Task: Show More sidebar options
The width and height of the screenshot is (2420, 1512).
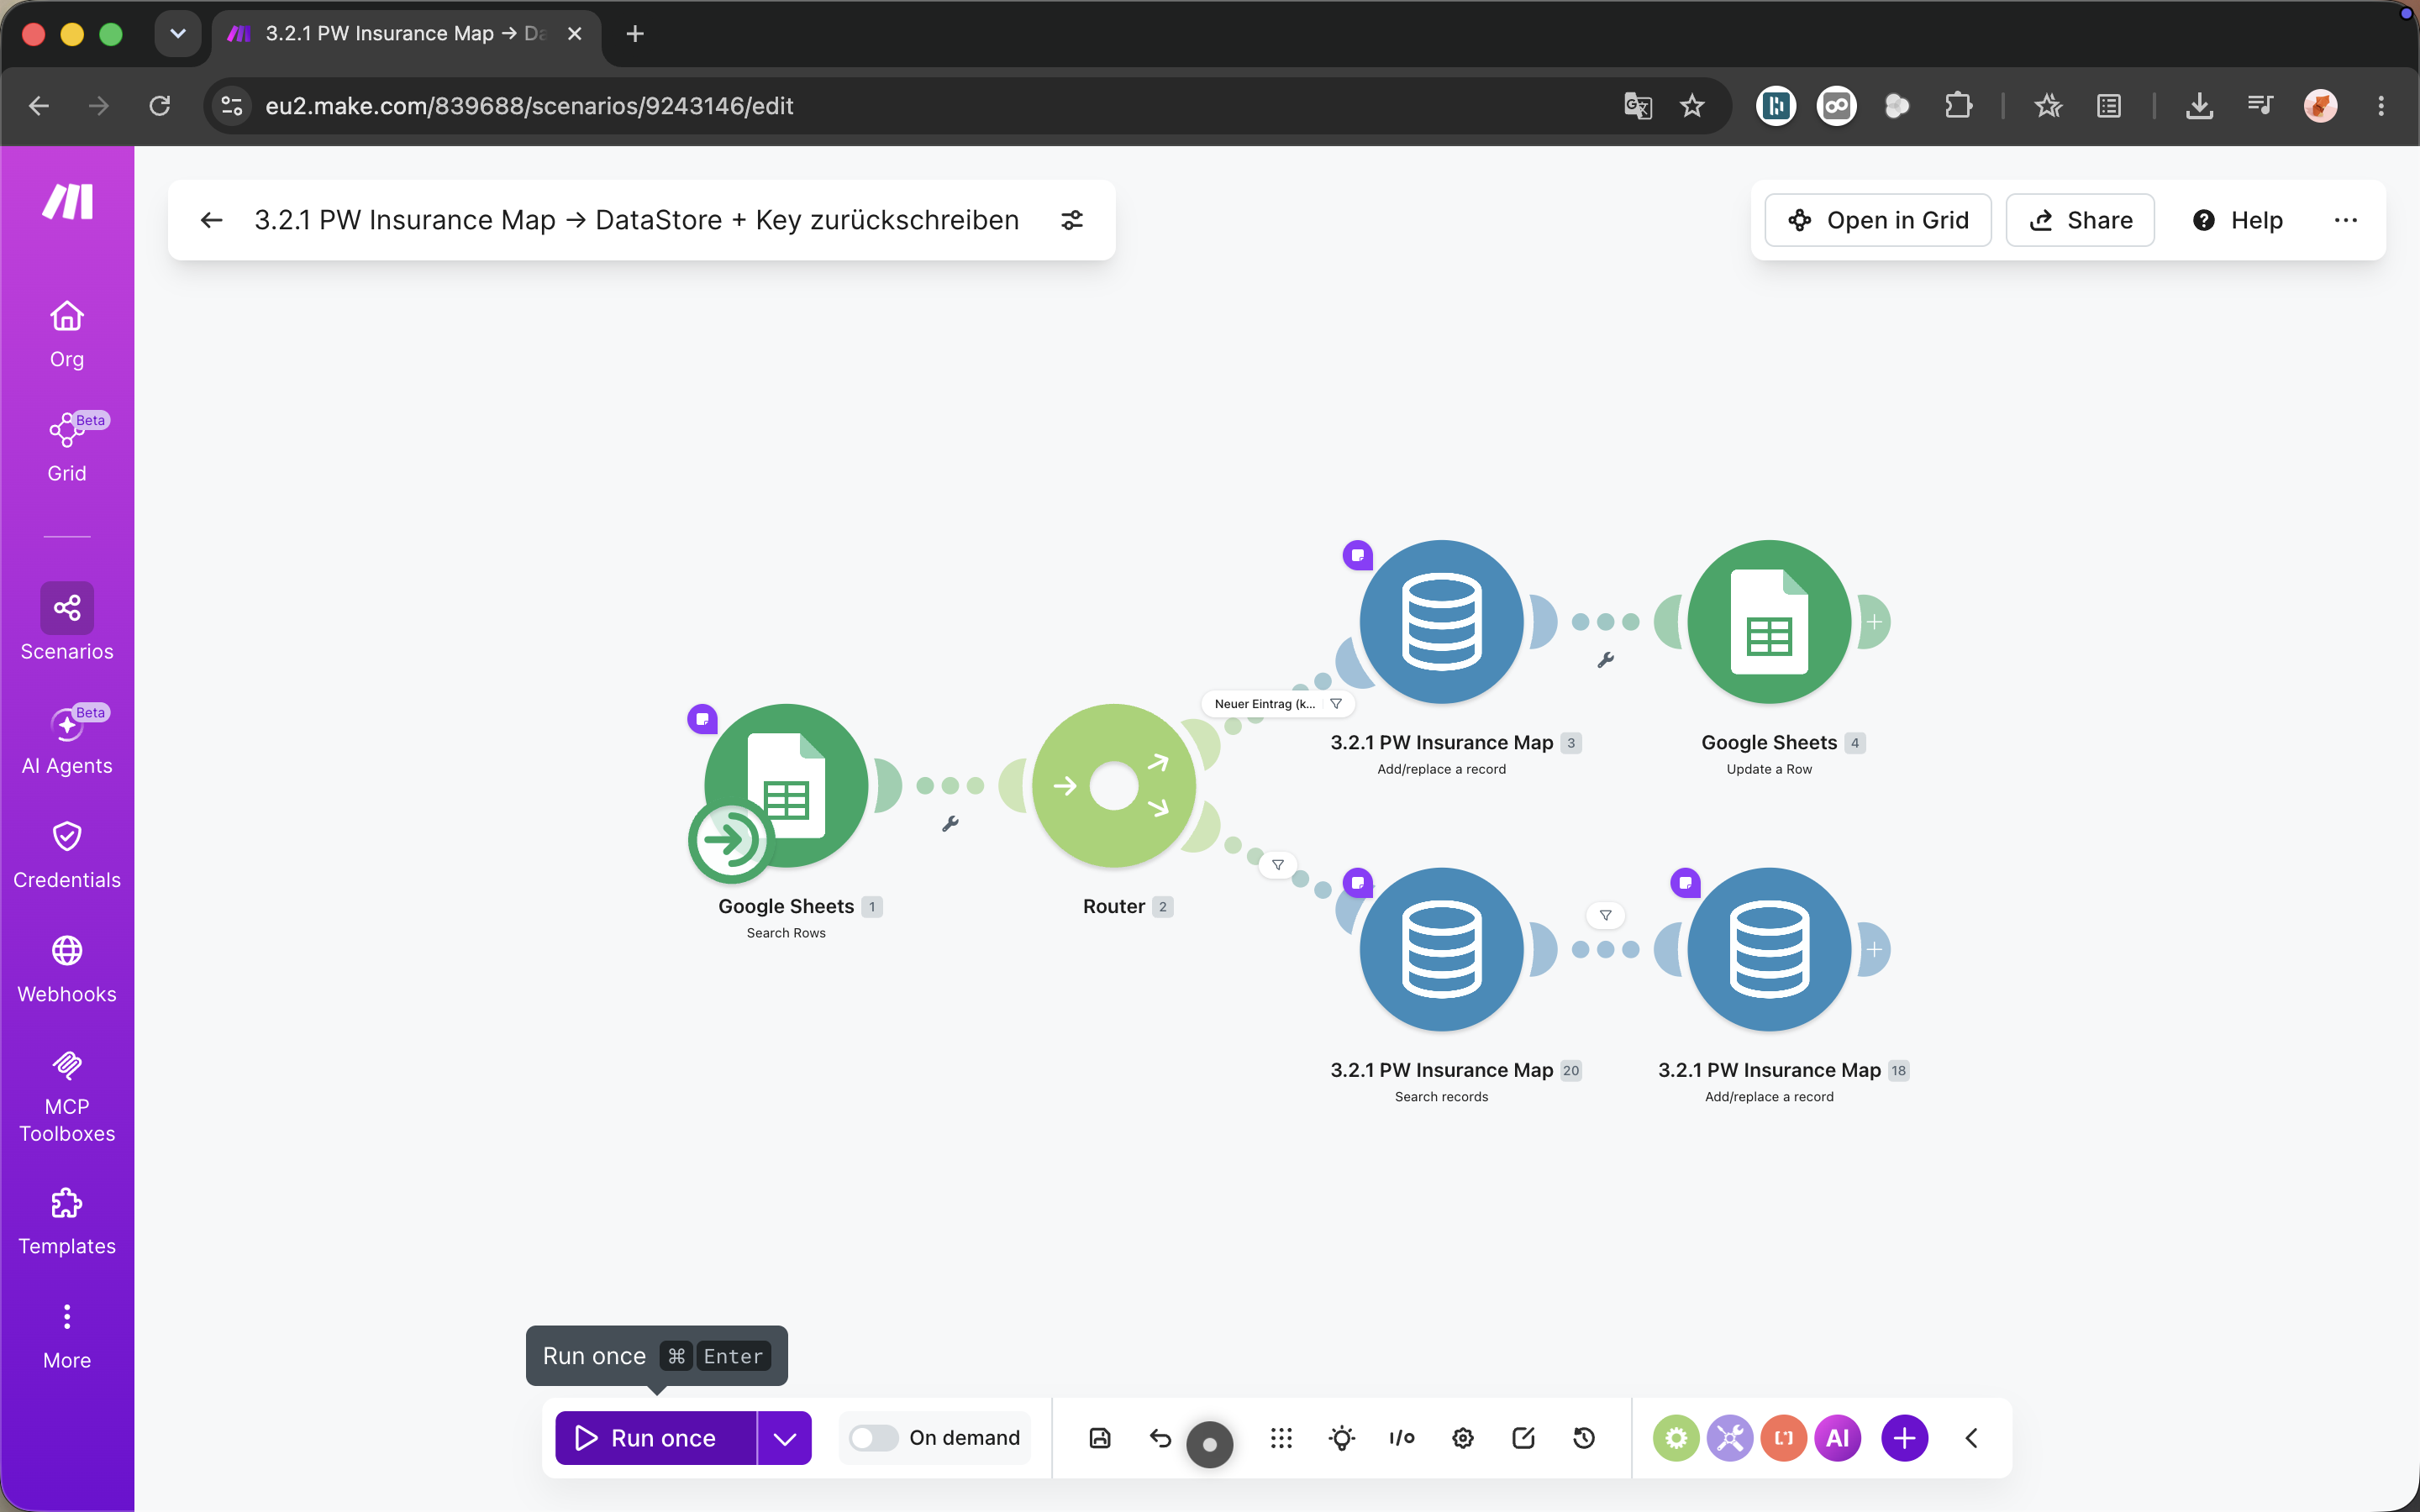Action: click(x=67, y=1336)
